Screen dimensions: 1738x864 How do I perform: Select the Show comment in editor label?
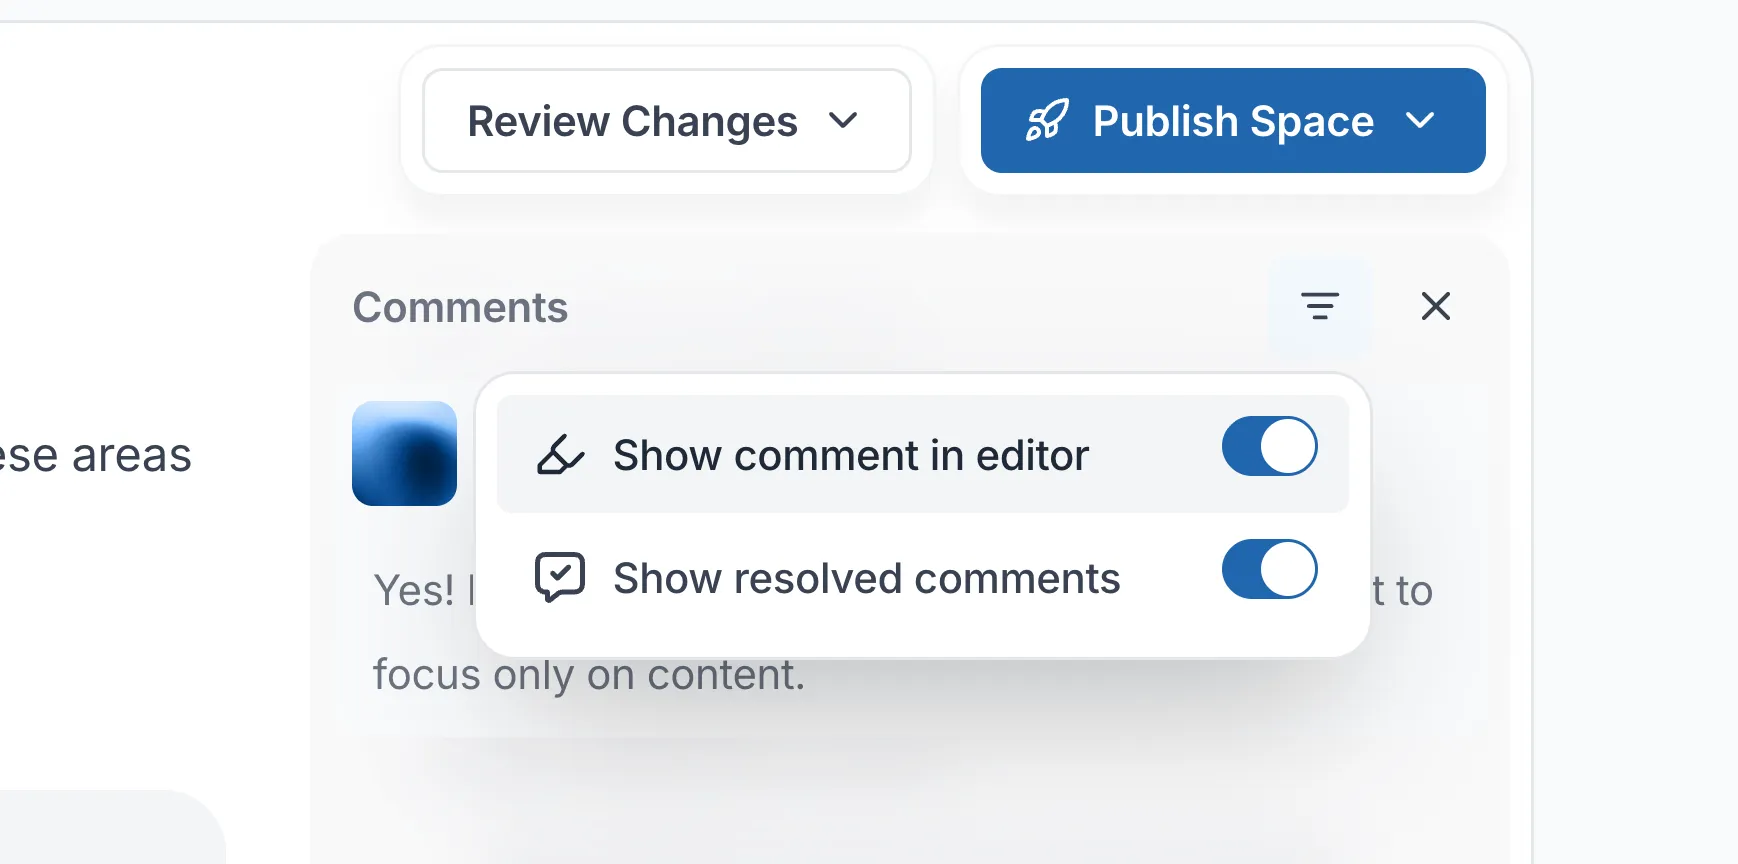pos(851,455)
